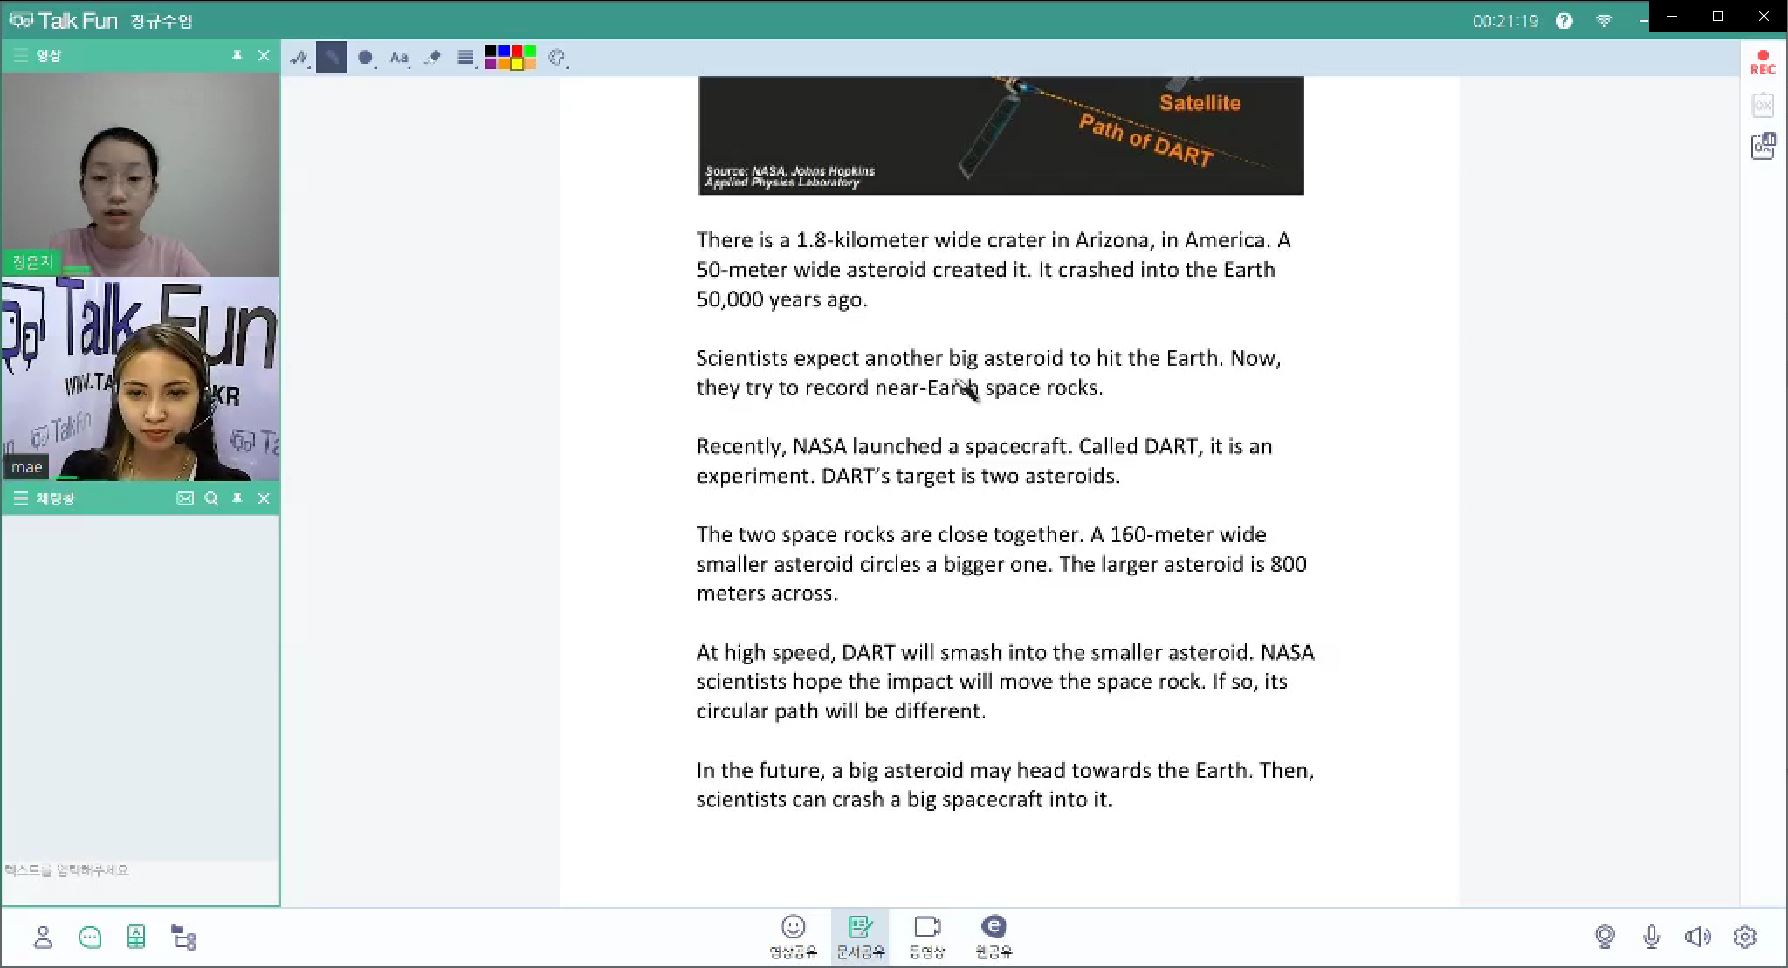The width and height of the screenshot is (1788, 968).
Task: Open the speaker volume control
Action: click(1697, 937)
